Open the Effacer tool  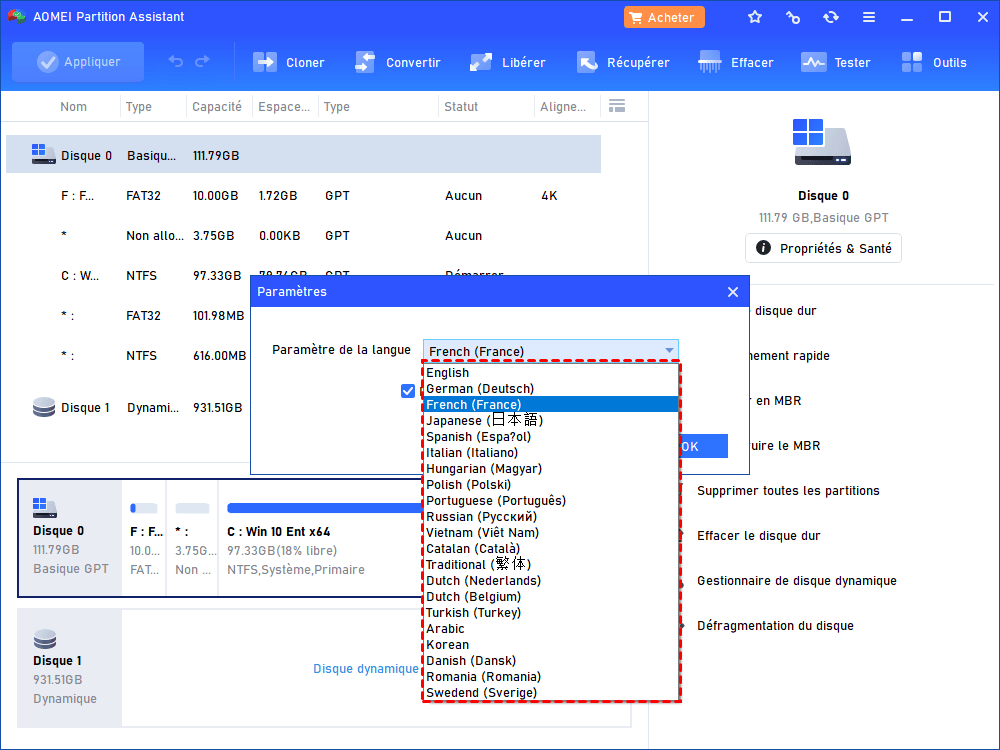click(x=735, y=62)
